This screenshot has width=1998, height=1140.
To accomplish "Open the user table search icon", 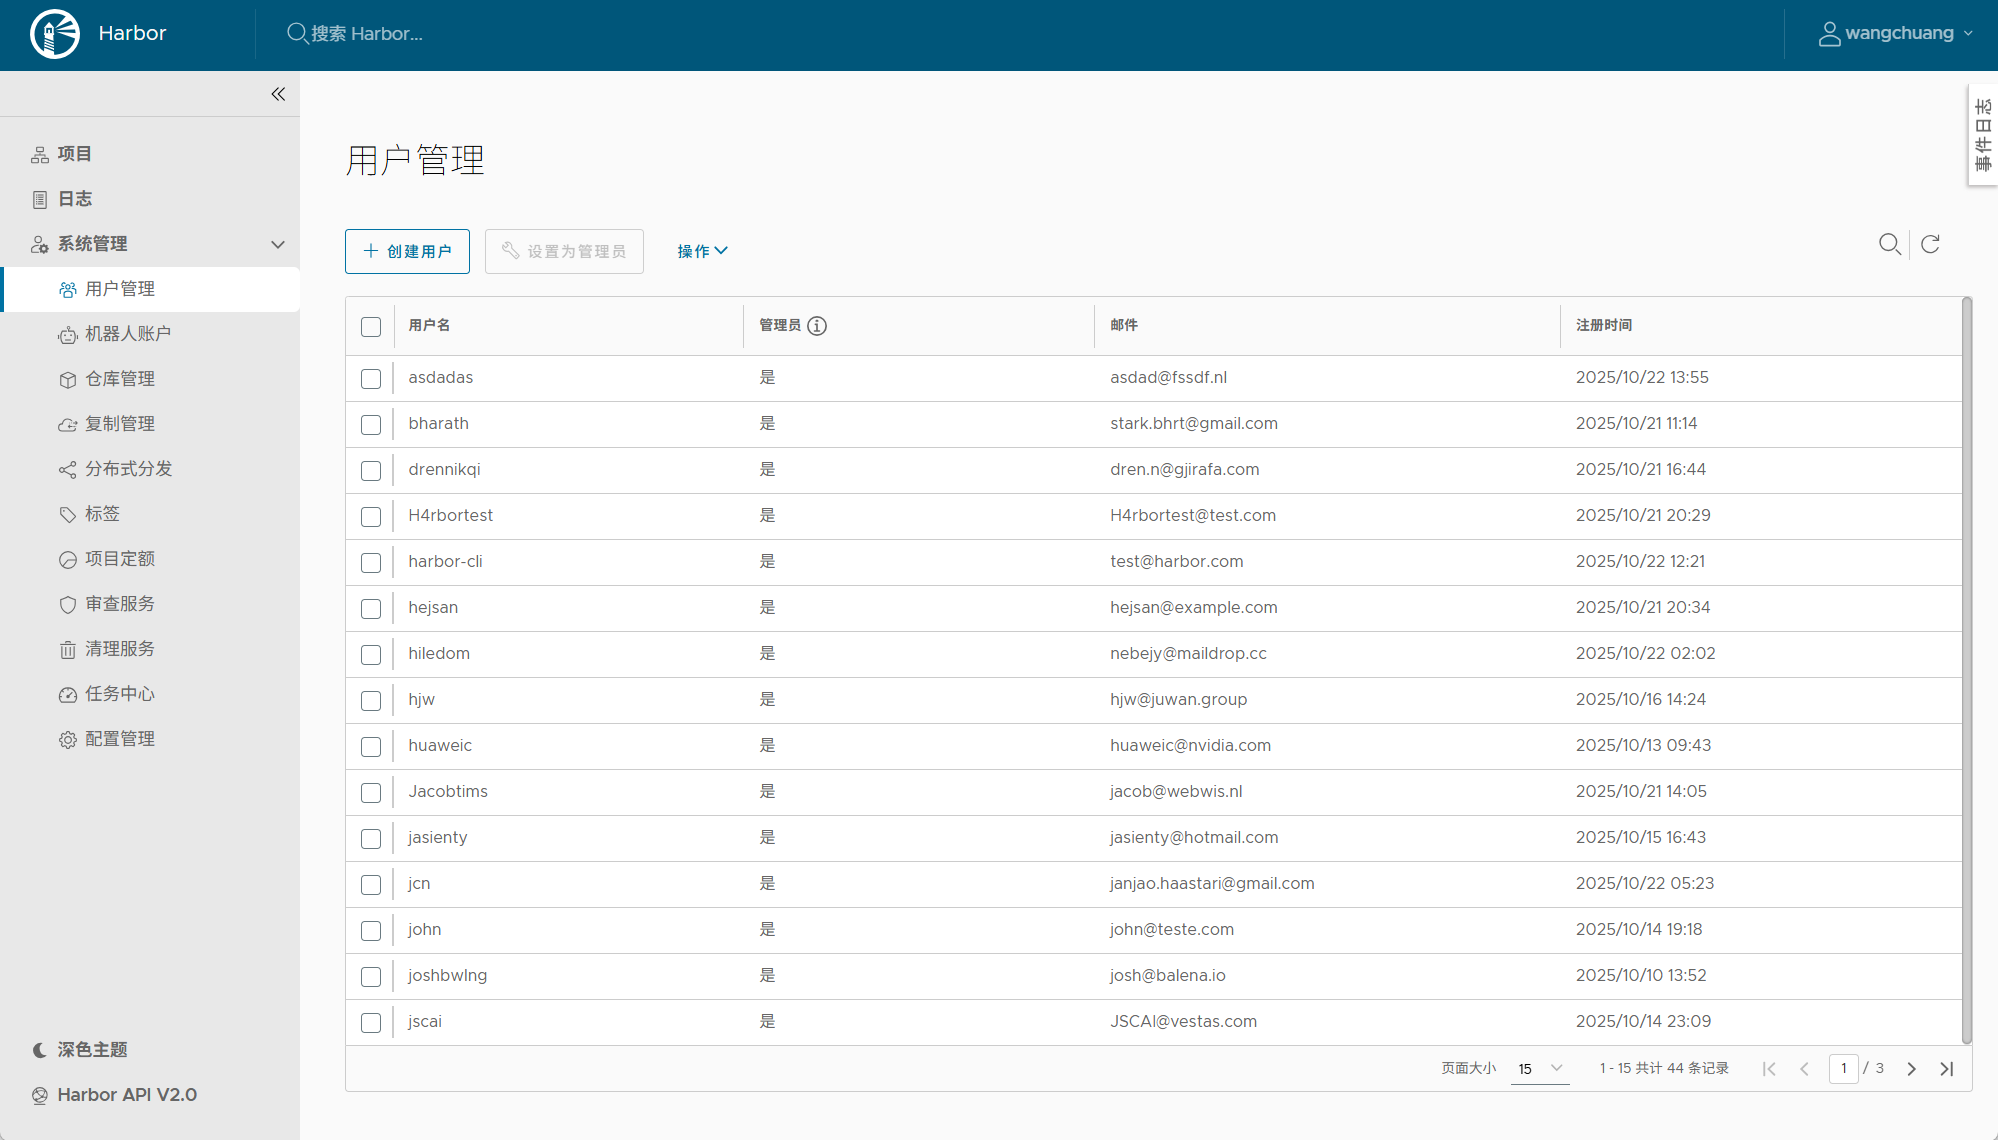I will [x=1889, y=244].
